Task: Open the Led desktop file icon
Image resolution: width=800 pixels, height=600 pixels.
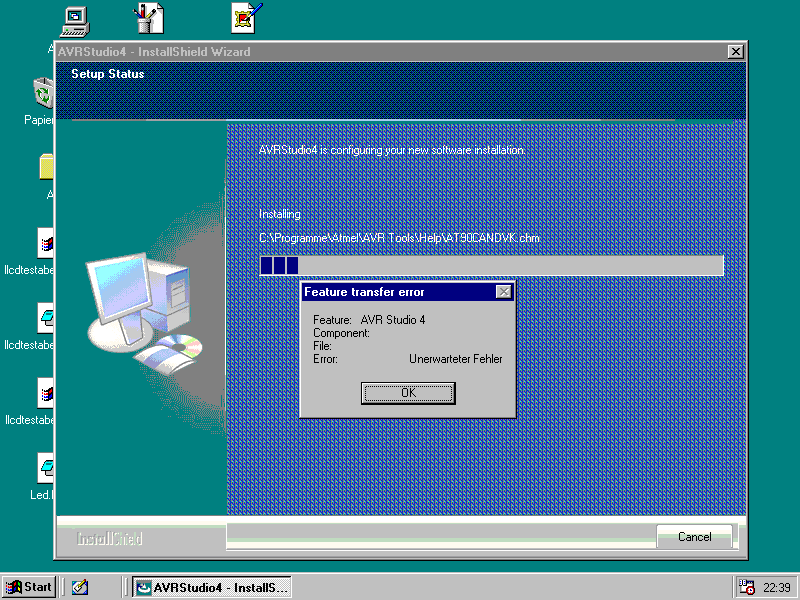Action: 45,468
